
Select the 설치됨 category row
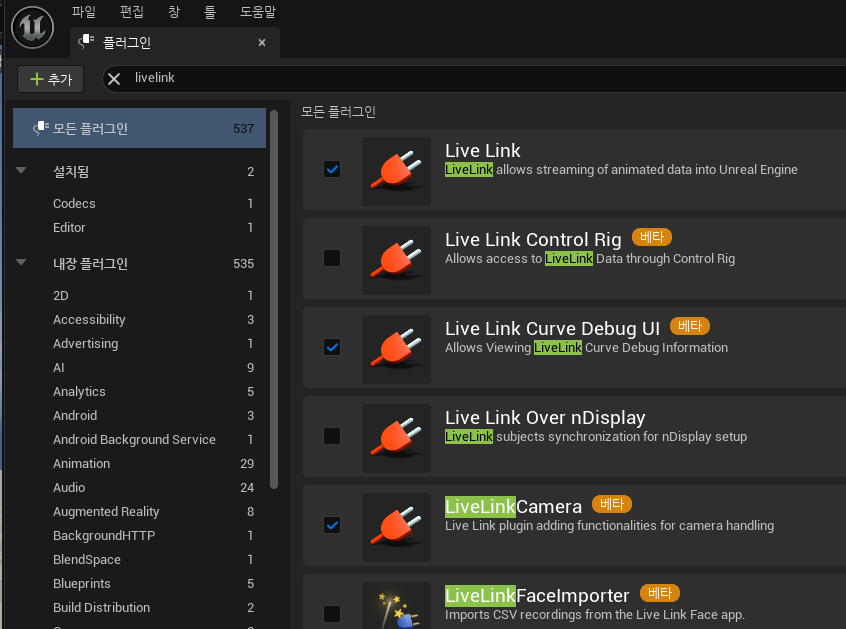click(x=139, y=172)
